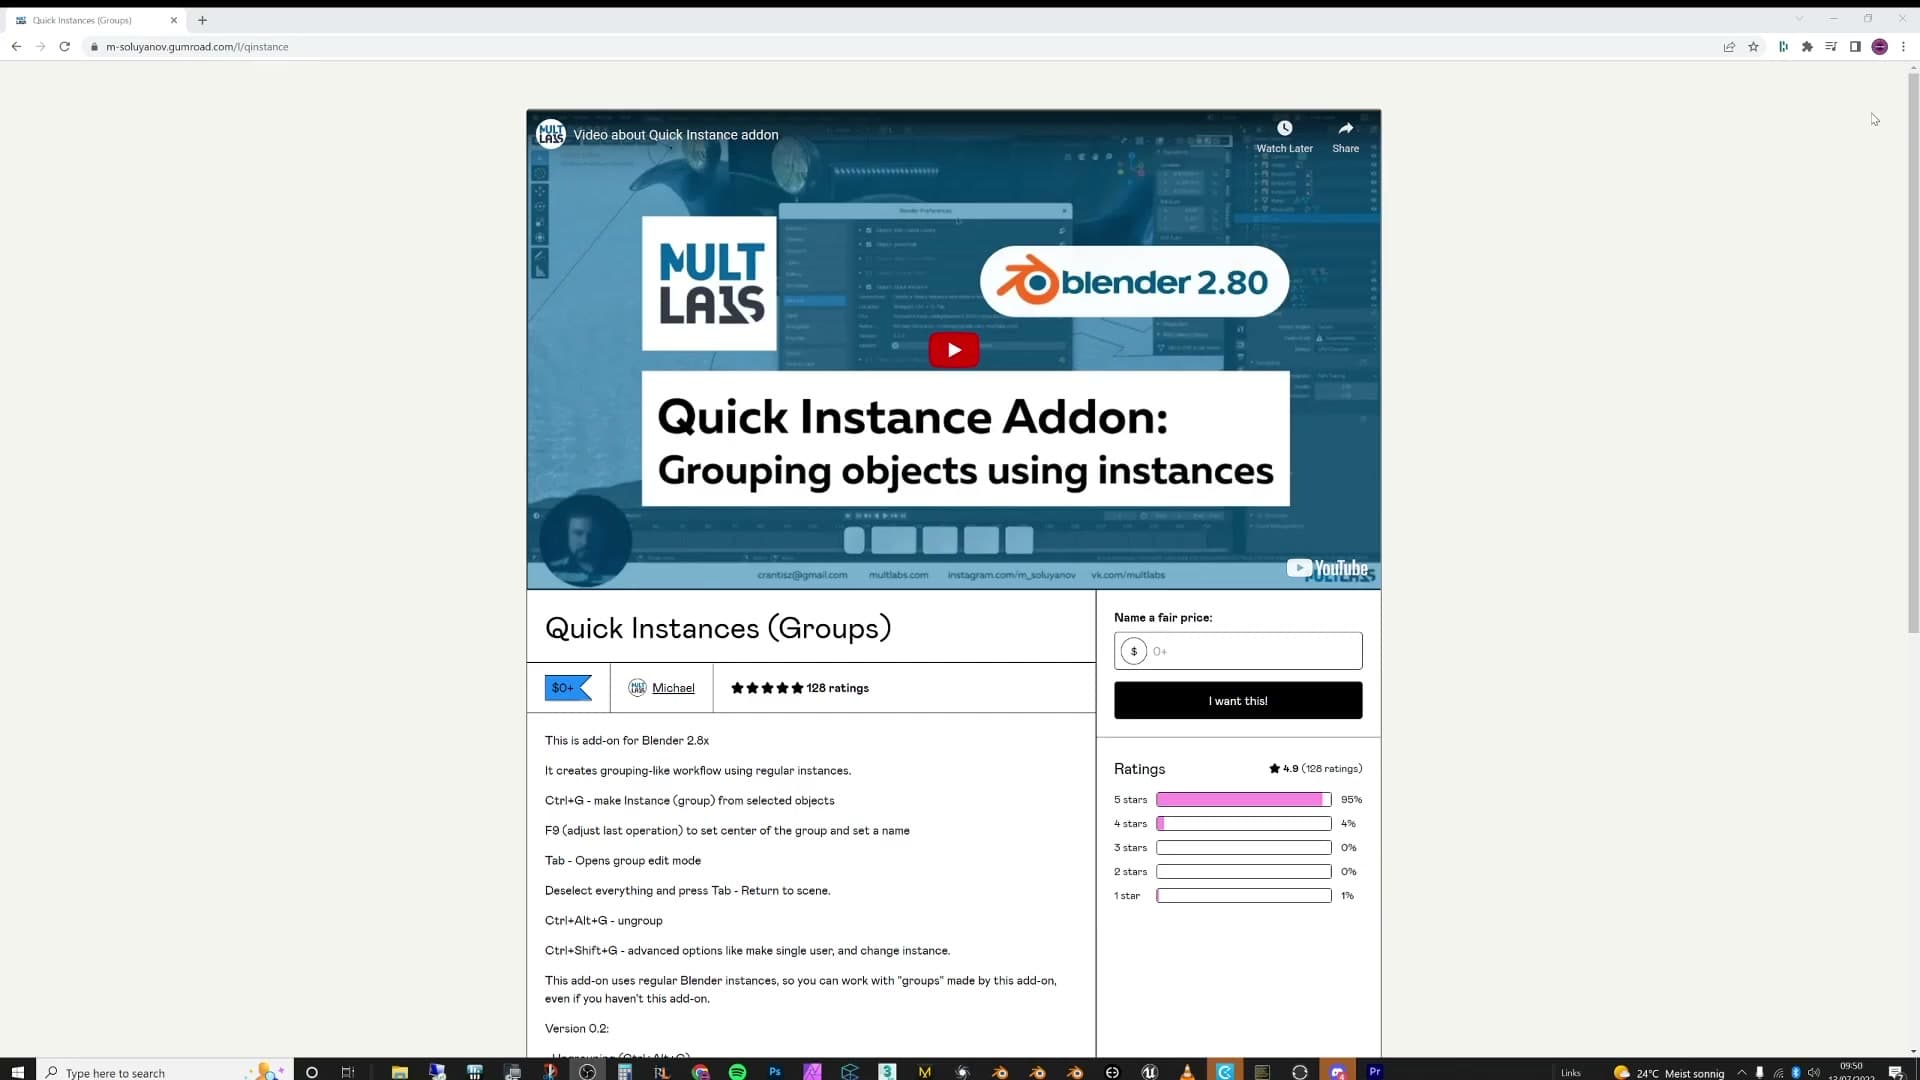Screen dimensions: 1920x1080
Task: Click the 'I want this!' button
Action: [1238, 701]
